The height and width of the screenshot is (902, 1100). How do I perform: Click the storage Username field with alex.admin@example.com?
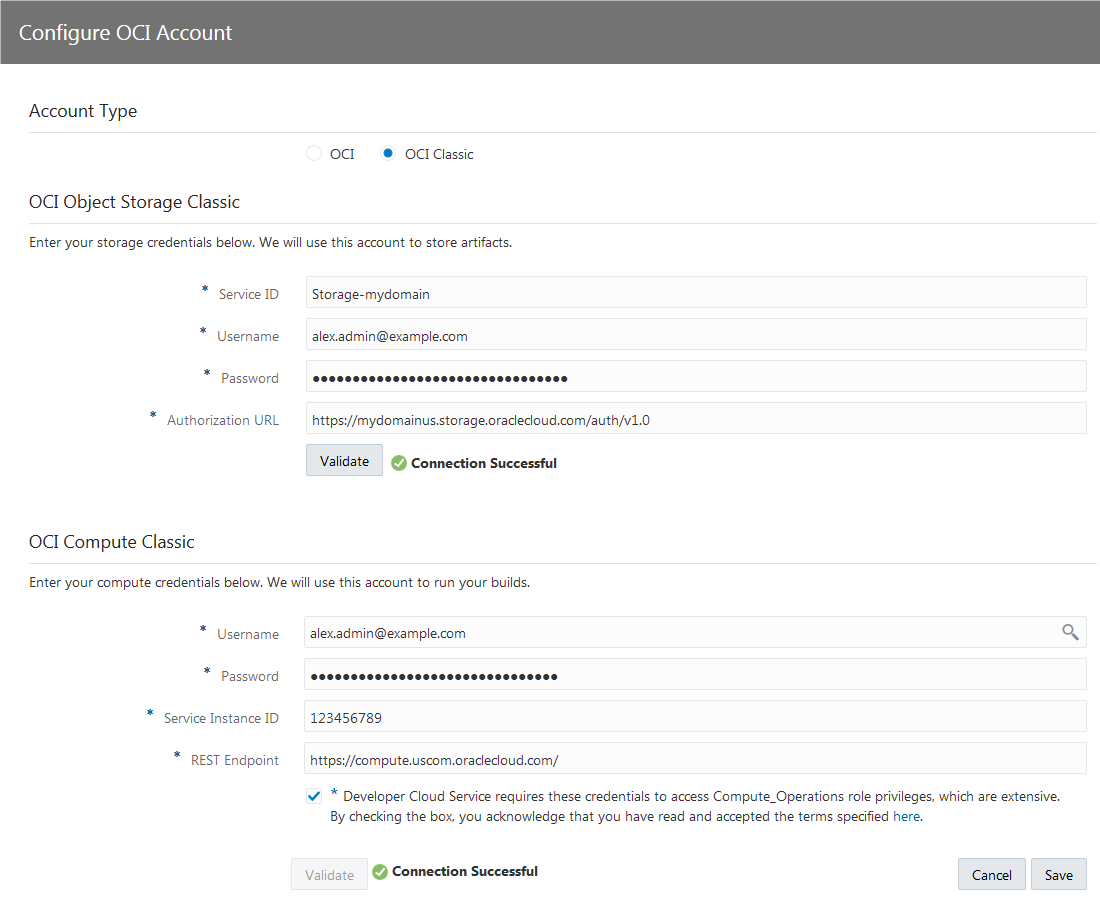click(x=695, y=336)
